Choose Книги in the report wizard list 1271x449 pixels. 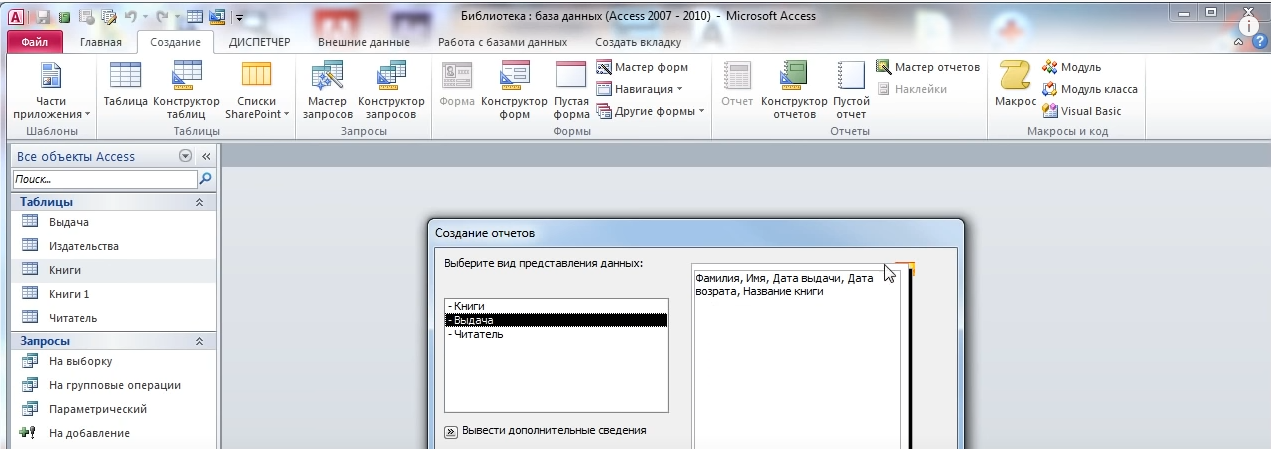click(555, 306)
